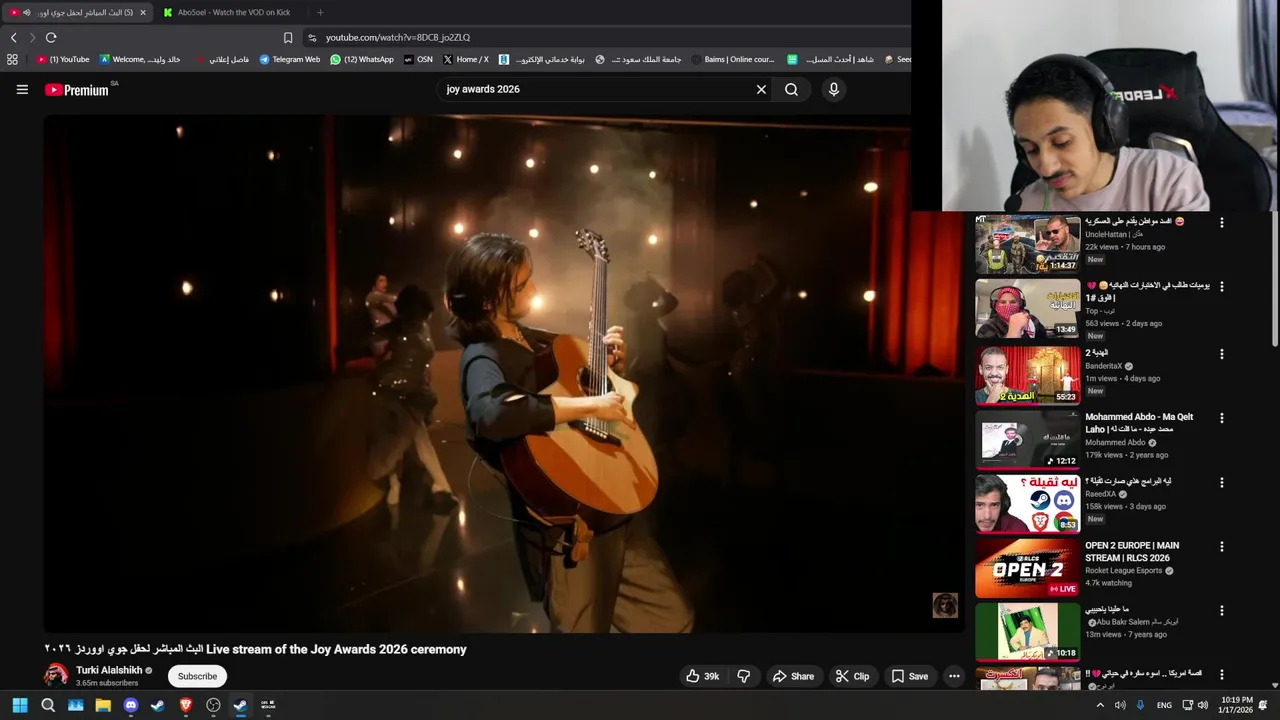Open Mohammed Abdo video options menu
Screen dimensions: 1280x720
click(x=1221, y=418)
